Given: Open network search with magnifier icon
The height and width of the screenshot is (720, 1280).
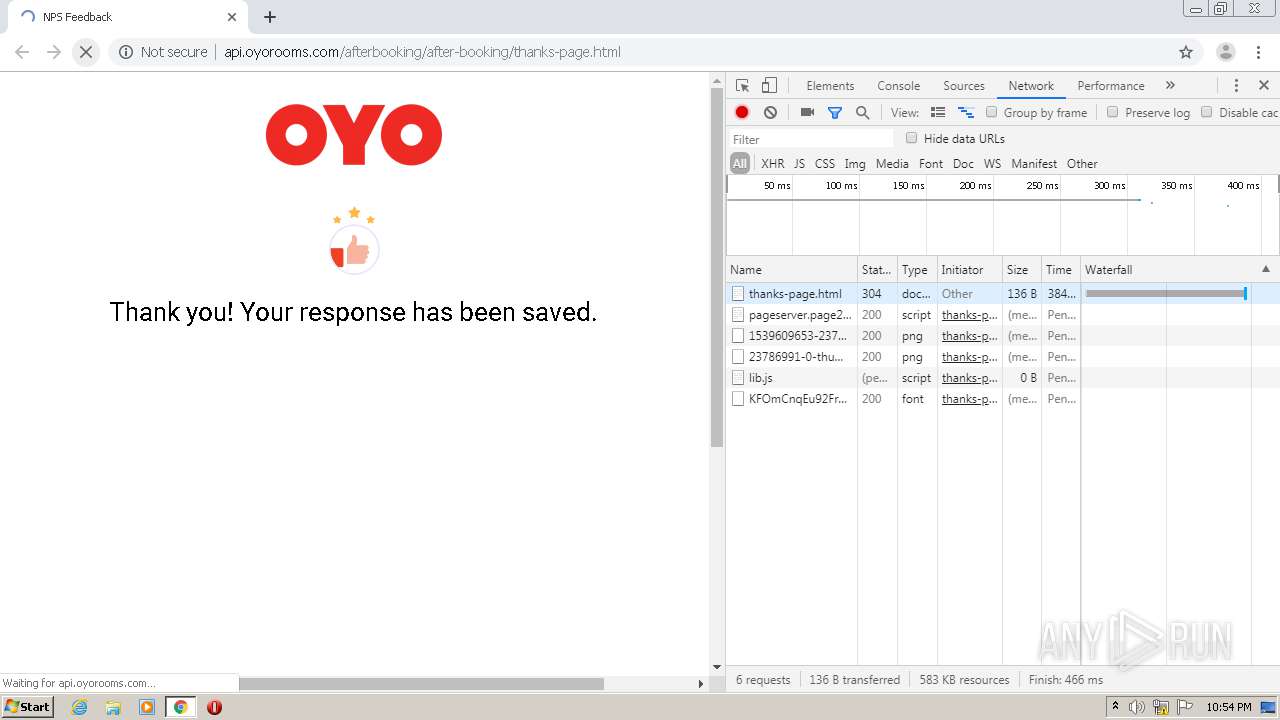Looking at the screenshot, I should click(x=862, y=113).
